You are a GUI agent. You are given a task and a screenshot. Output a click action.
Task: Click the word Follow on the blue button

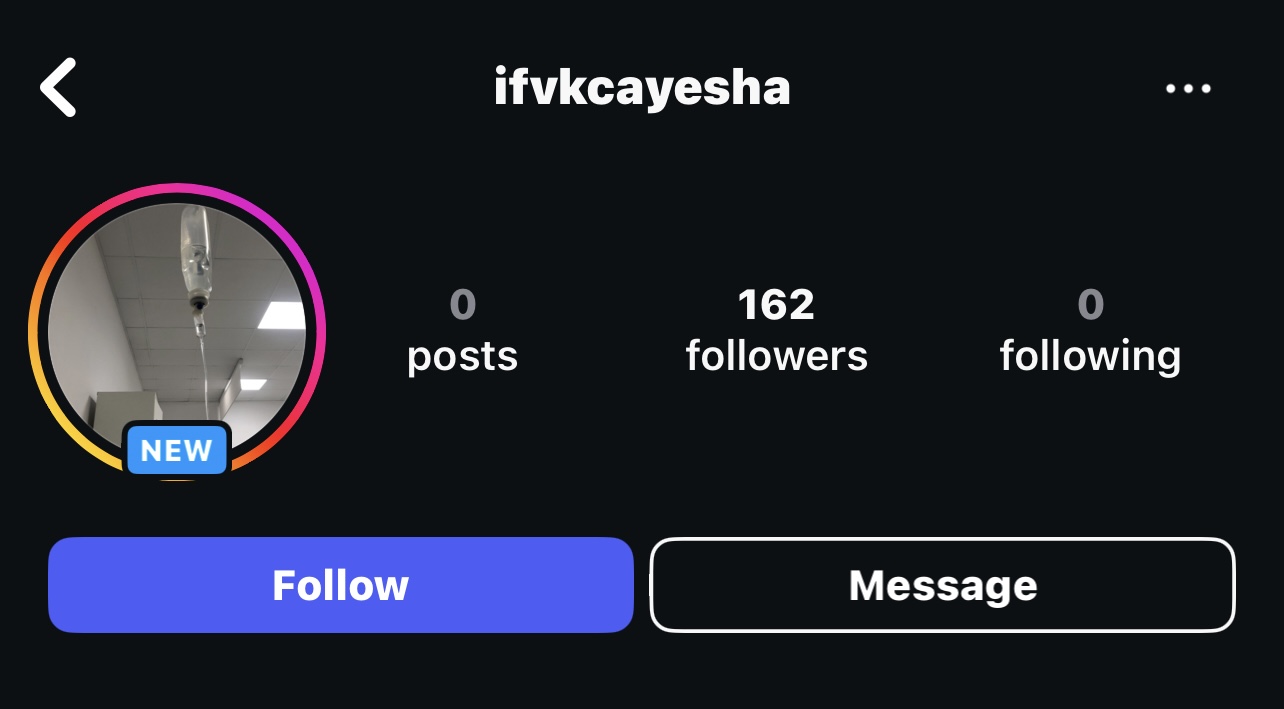341,585
